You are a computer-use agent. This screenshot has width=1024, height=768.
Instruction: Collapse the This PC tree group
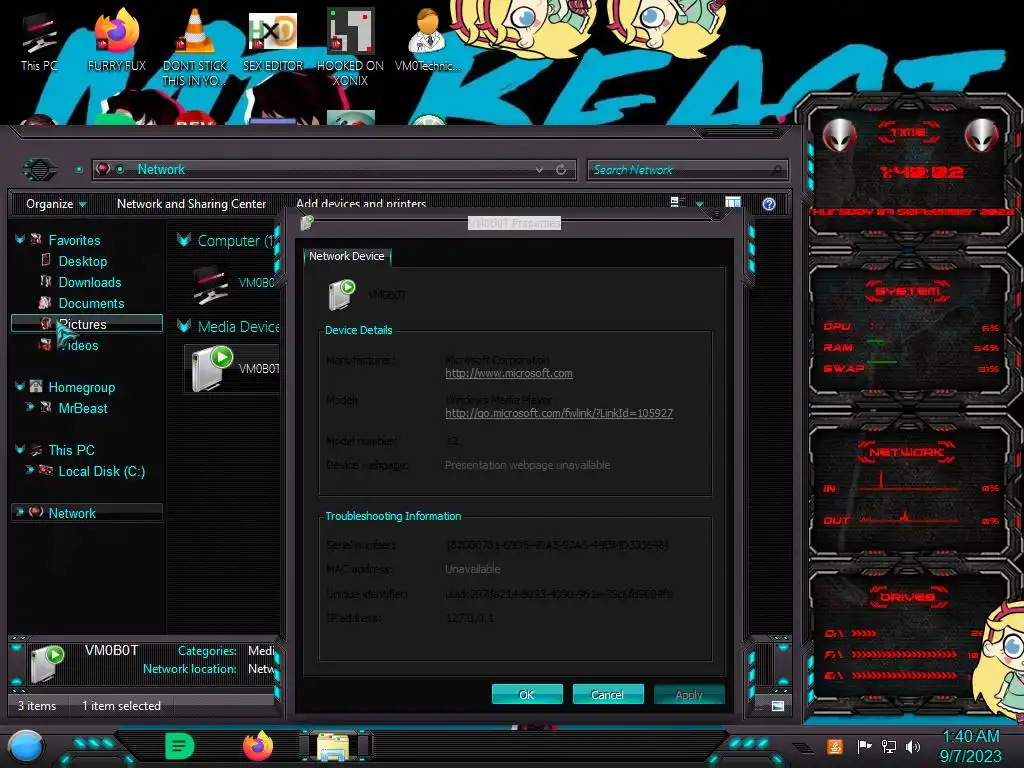tap(20, 449)
